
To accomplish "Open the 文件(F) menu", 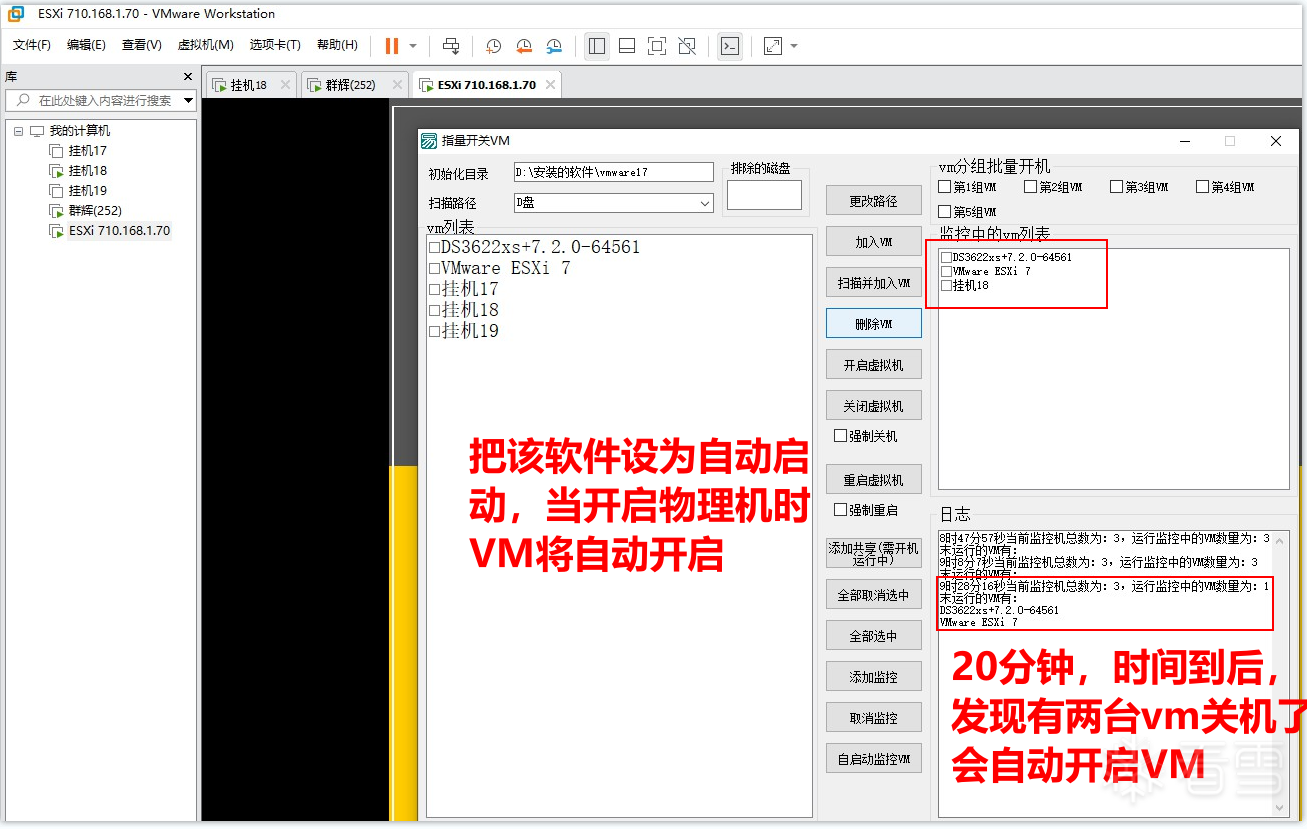I will (32, 45).
